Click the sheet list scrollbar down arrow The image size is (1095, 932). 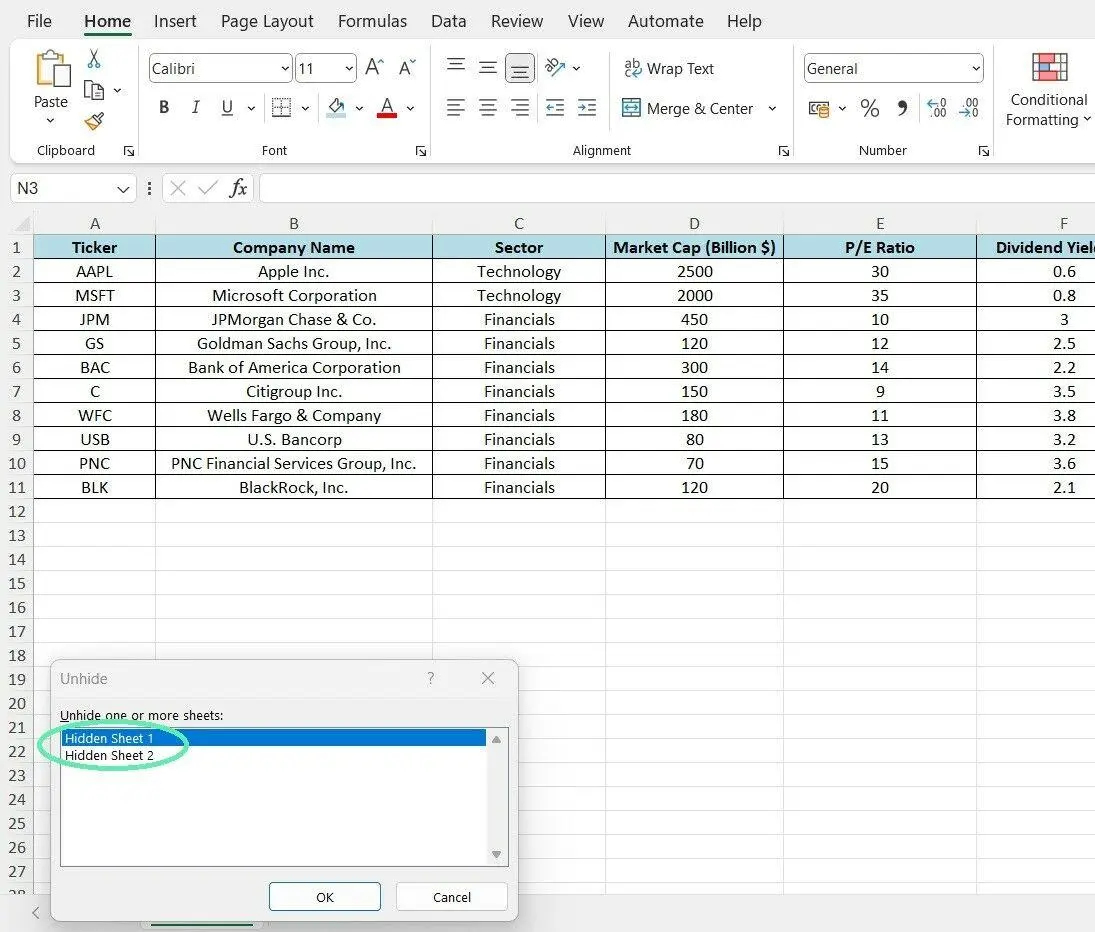(x=497, y=854)
